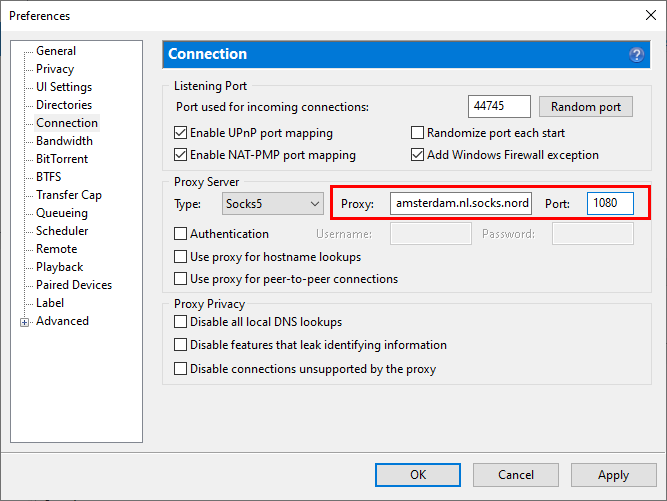
Task: Enable Use proxy for hostname lookups
Action: click(181, 257)
